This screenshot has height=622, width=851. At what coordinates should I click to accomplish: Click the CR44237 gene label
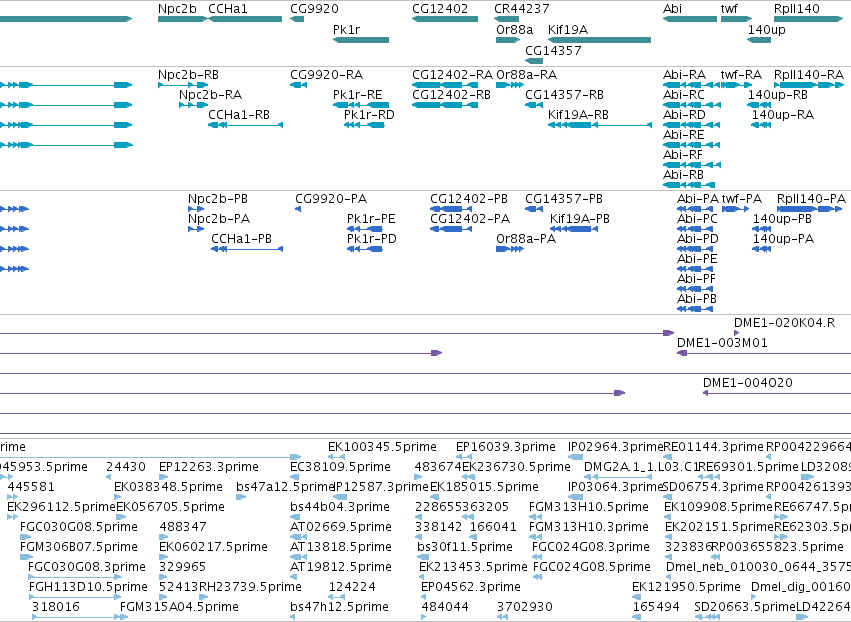[x=522, y=9]
